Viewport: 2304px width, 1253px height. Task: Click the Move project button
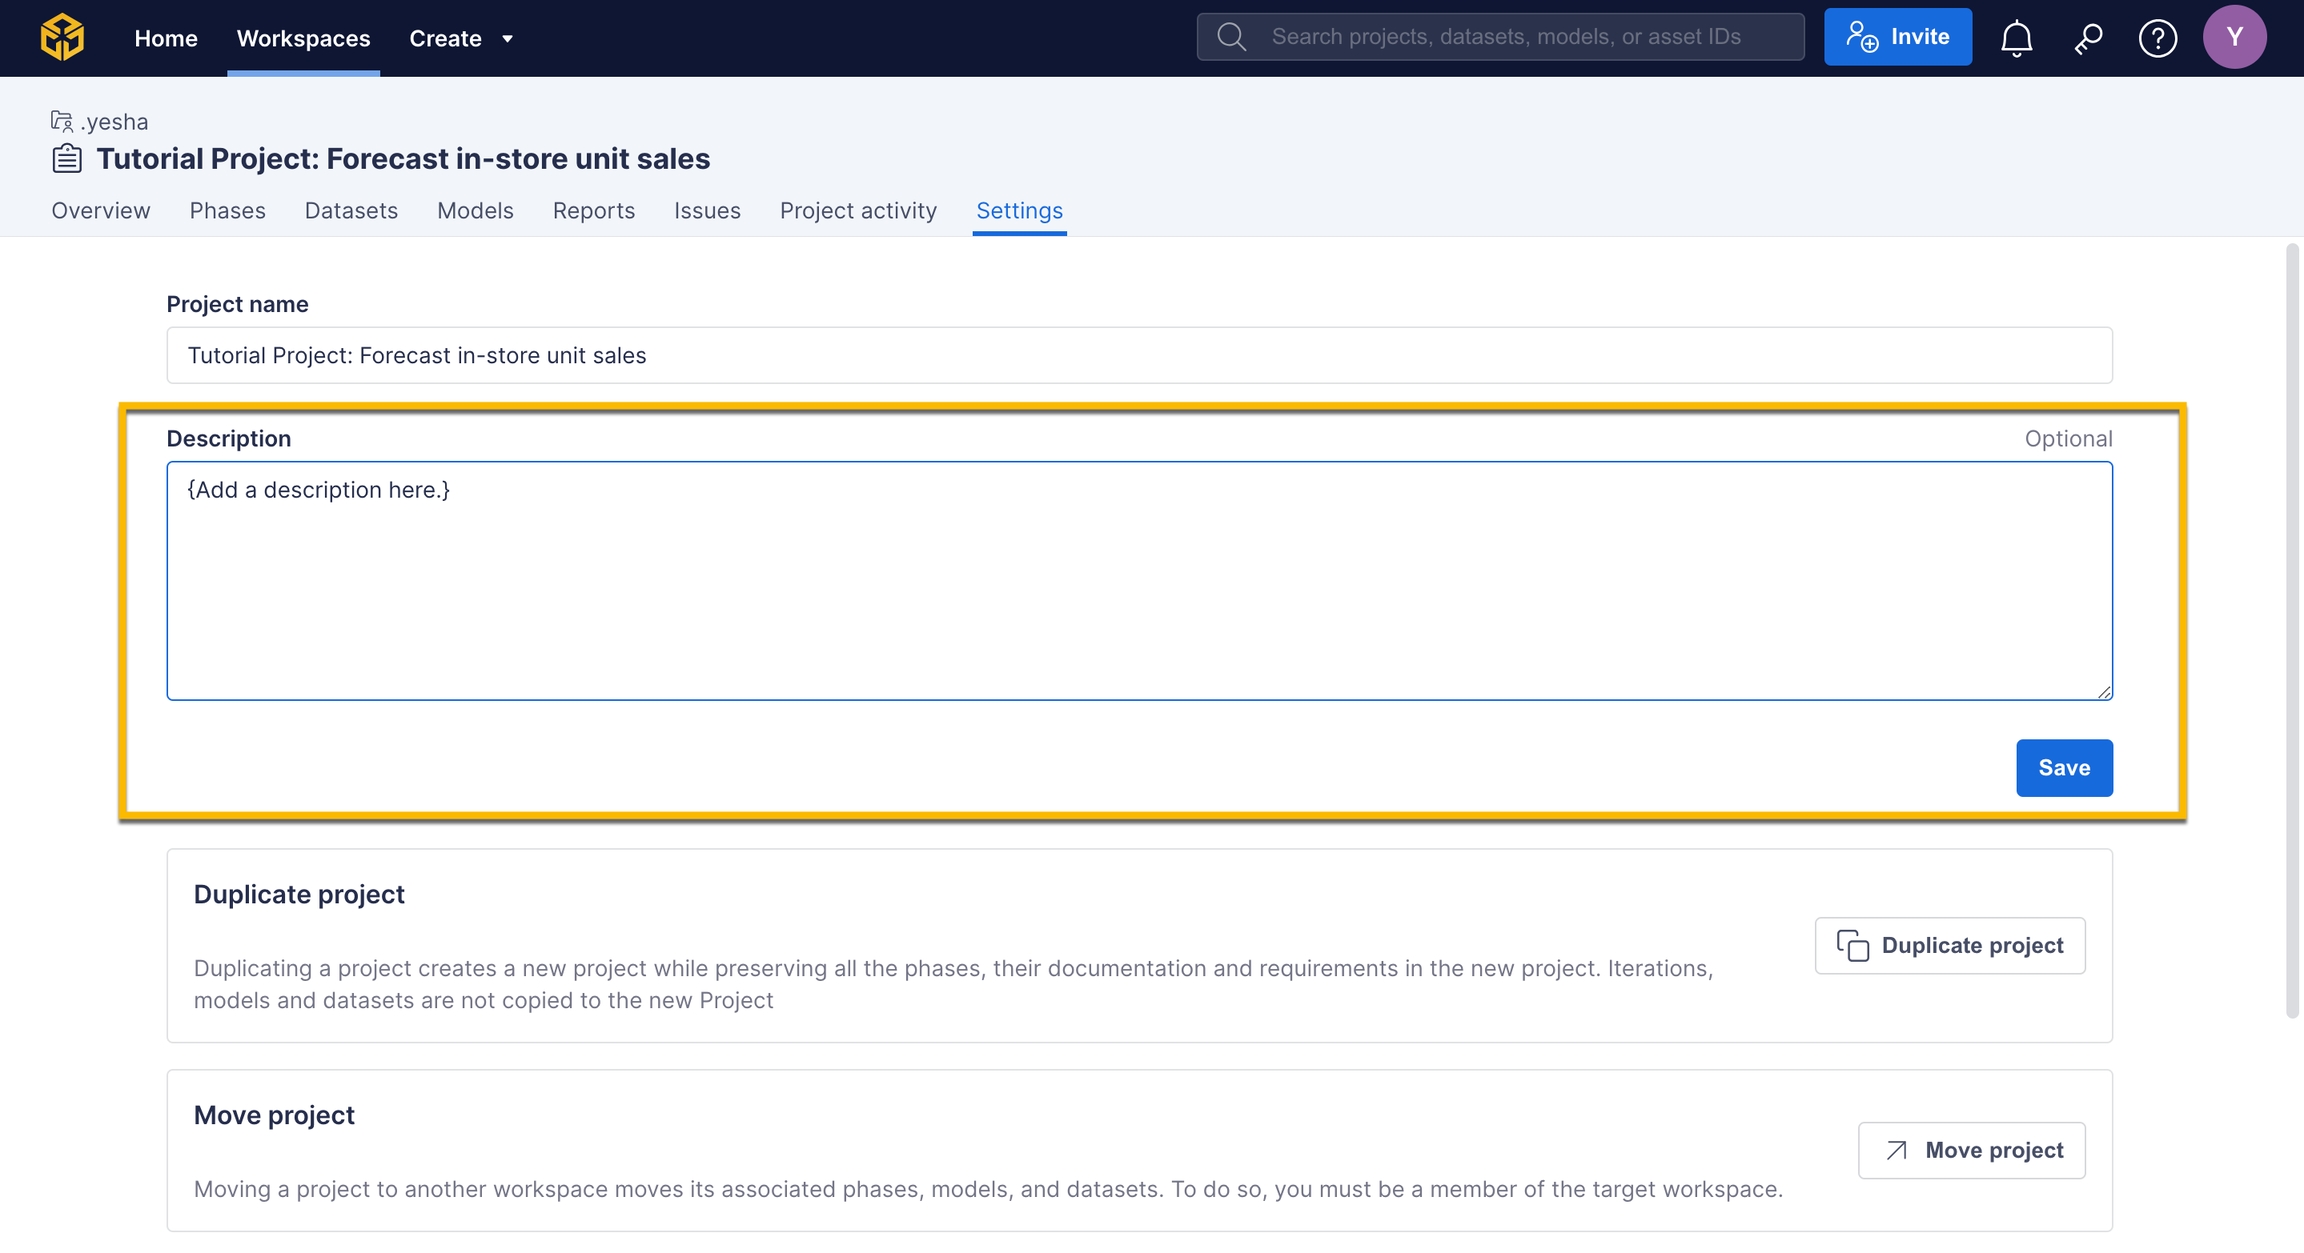[x=1971, y=1150]
